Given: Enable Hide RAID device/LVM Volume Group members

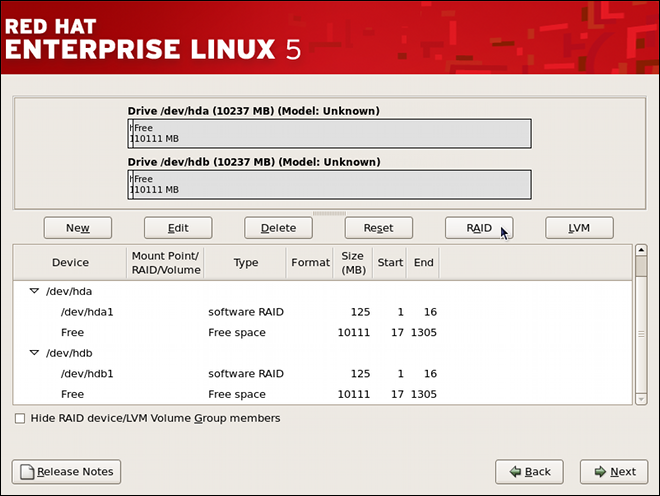Looking at the screenshot, I should tap(20, 419).
